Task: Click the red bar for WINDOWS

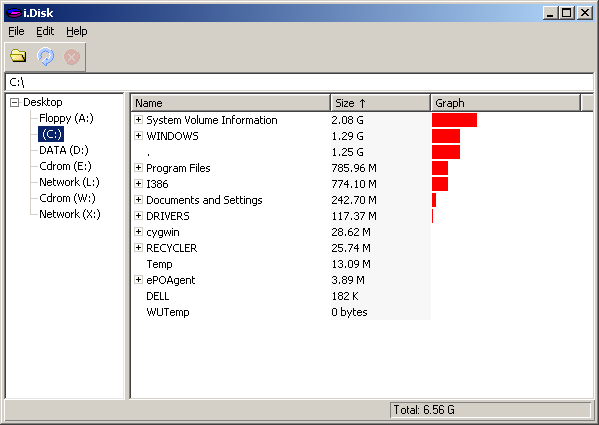Action: [x=446, y=136]
